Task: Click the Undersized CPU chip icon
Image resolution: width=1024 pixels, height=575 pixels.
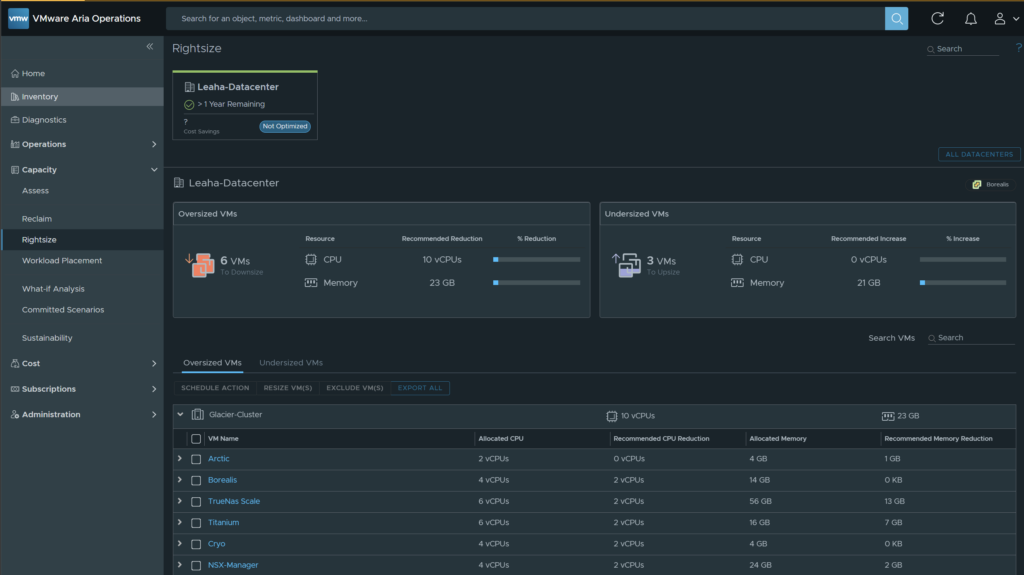Action: 737,259
